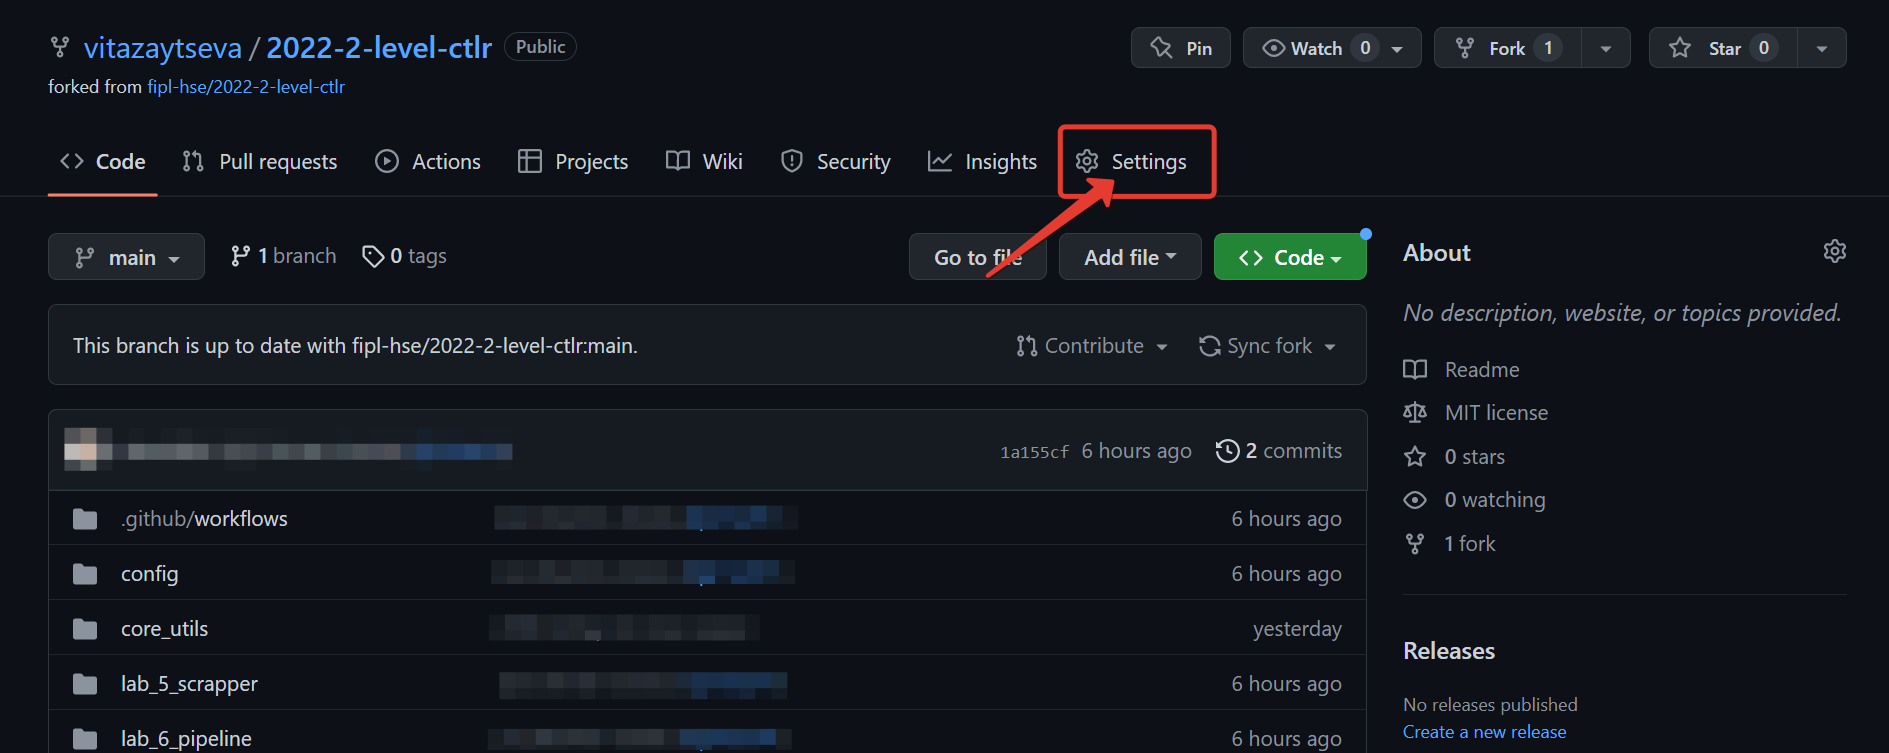Star the repository
The width and height of the screenshot is (1889, 753).
tap(1723, 48)
